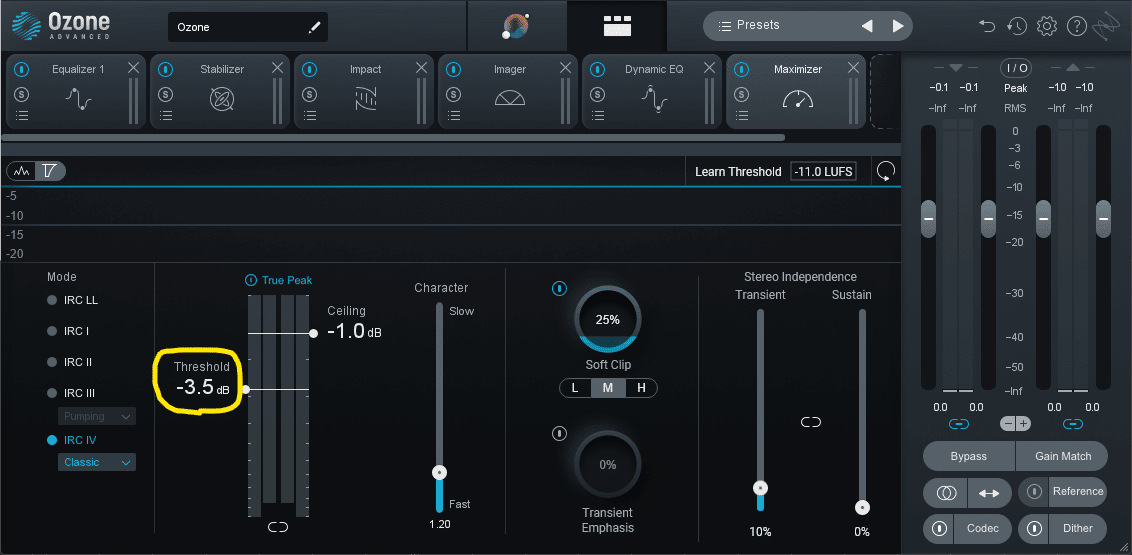Go to next preset arrow
The height and width of the screenshot is (555, 1132).
897,26
